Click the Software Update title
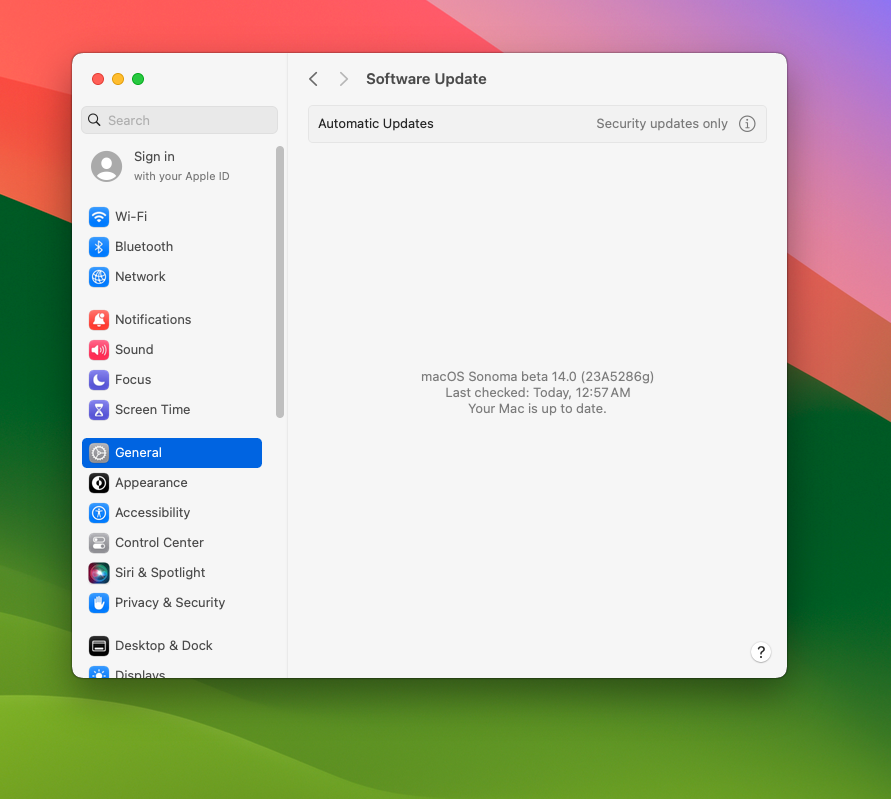The image size is (891, 799). point(426,79)
